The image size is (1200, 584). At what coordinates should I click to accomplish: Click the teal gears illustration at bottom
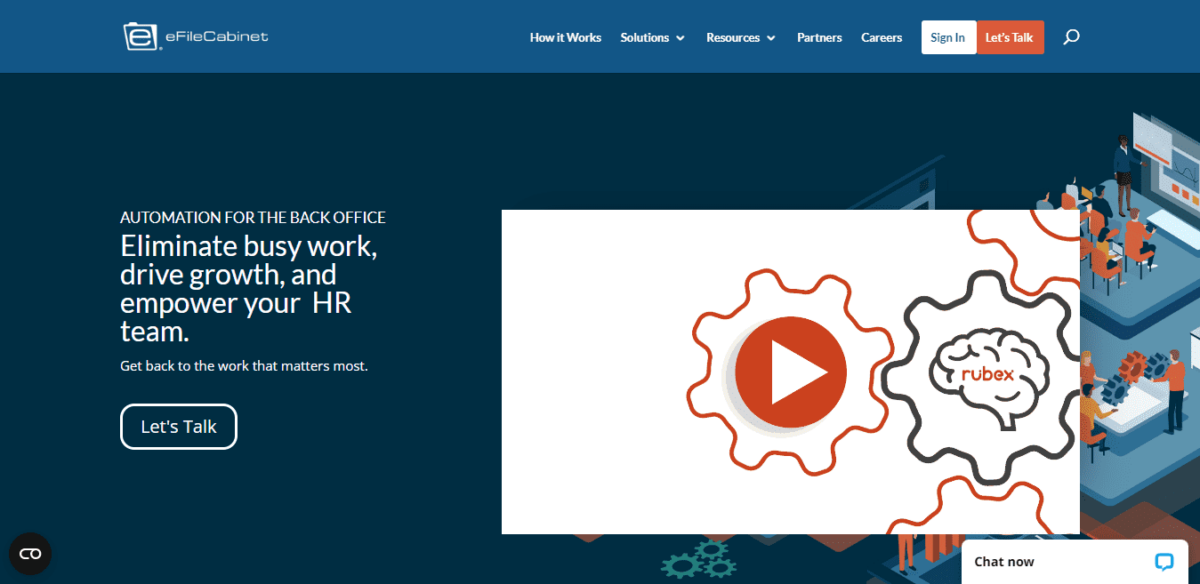700,561
